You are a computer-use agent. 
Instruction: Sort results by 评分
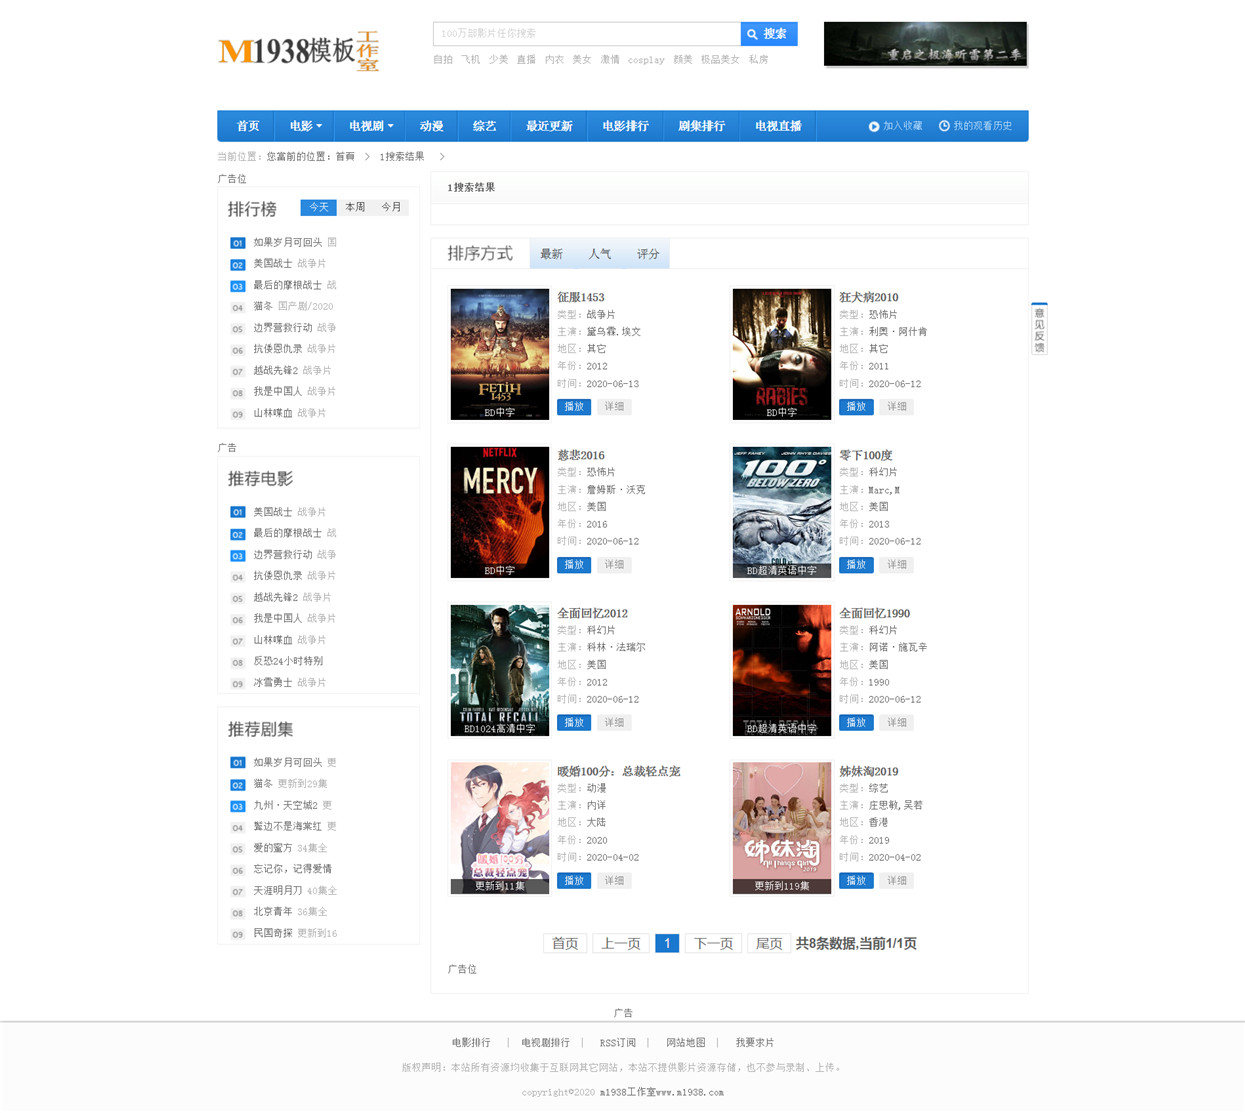pos(648,254)
